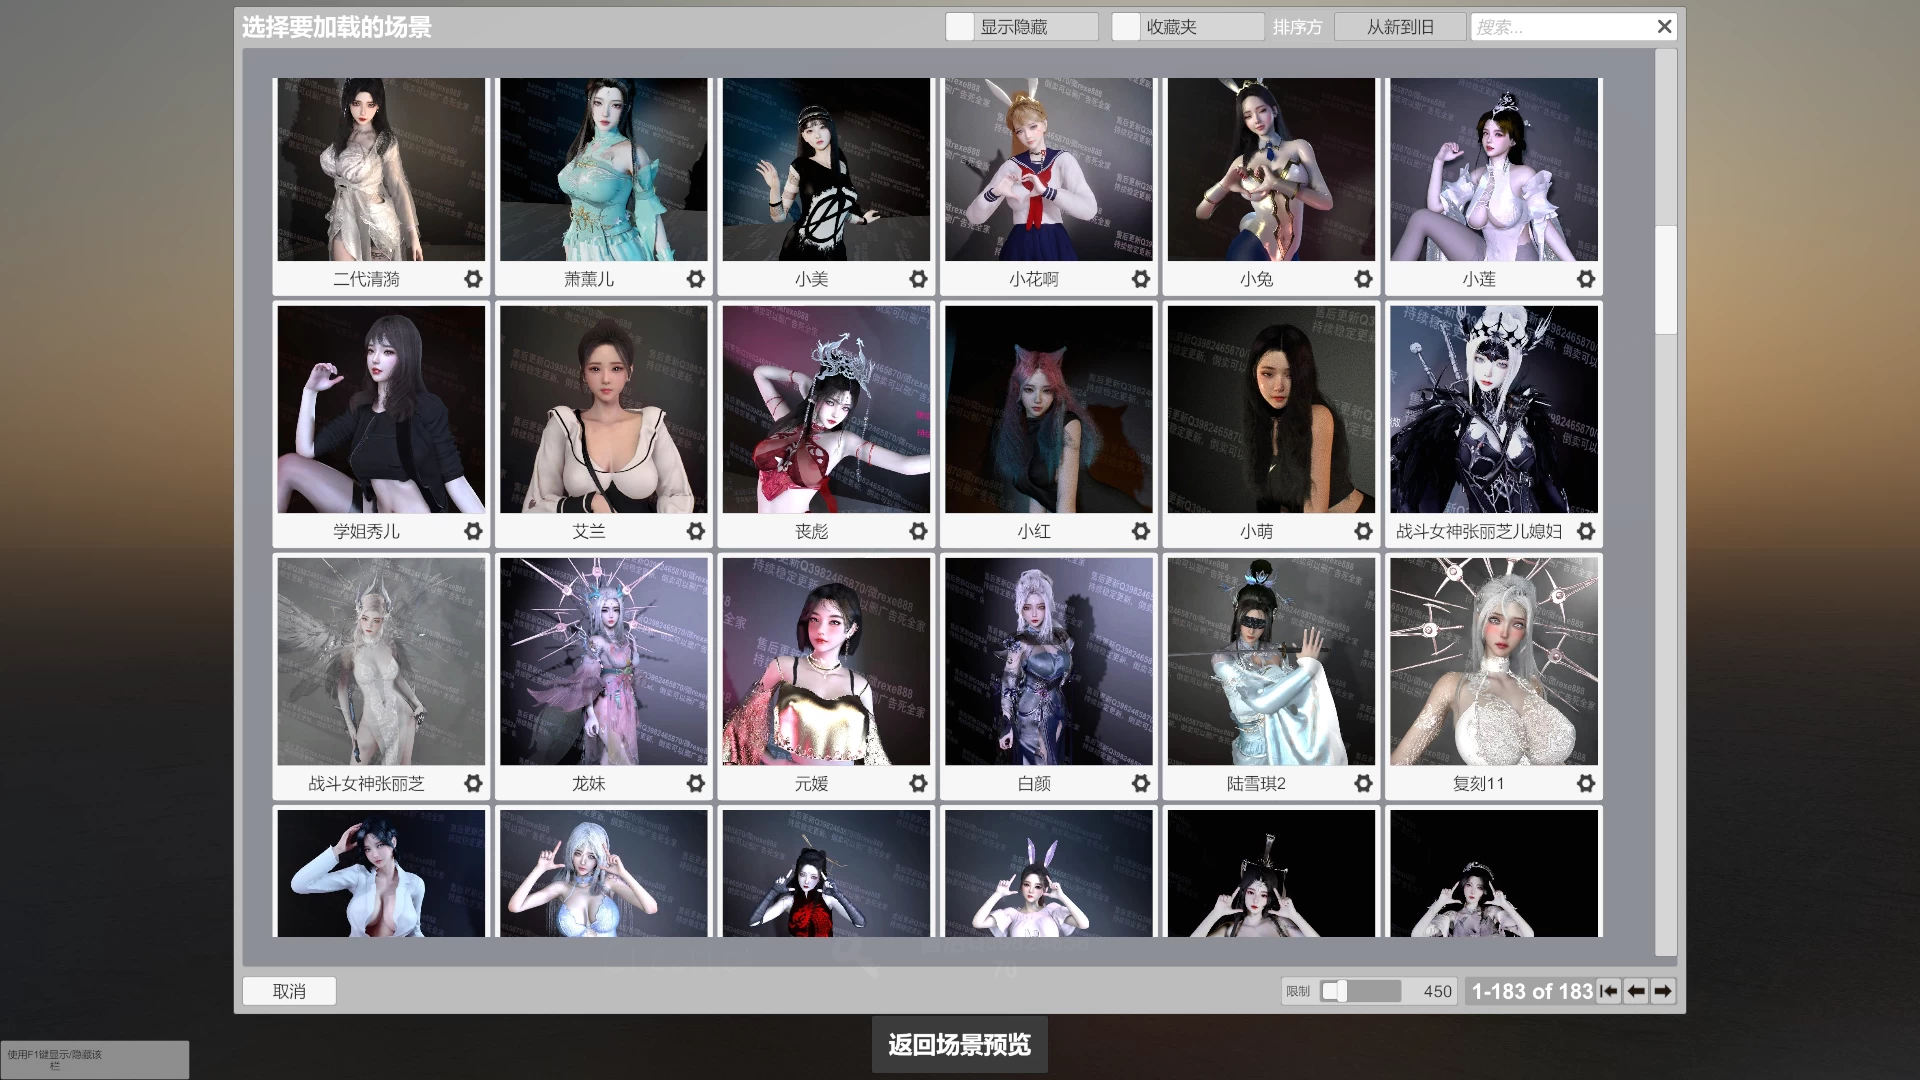
Task: Click 返回场景预览 button
Action: (x=959, y=1045)
